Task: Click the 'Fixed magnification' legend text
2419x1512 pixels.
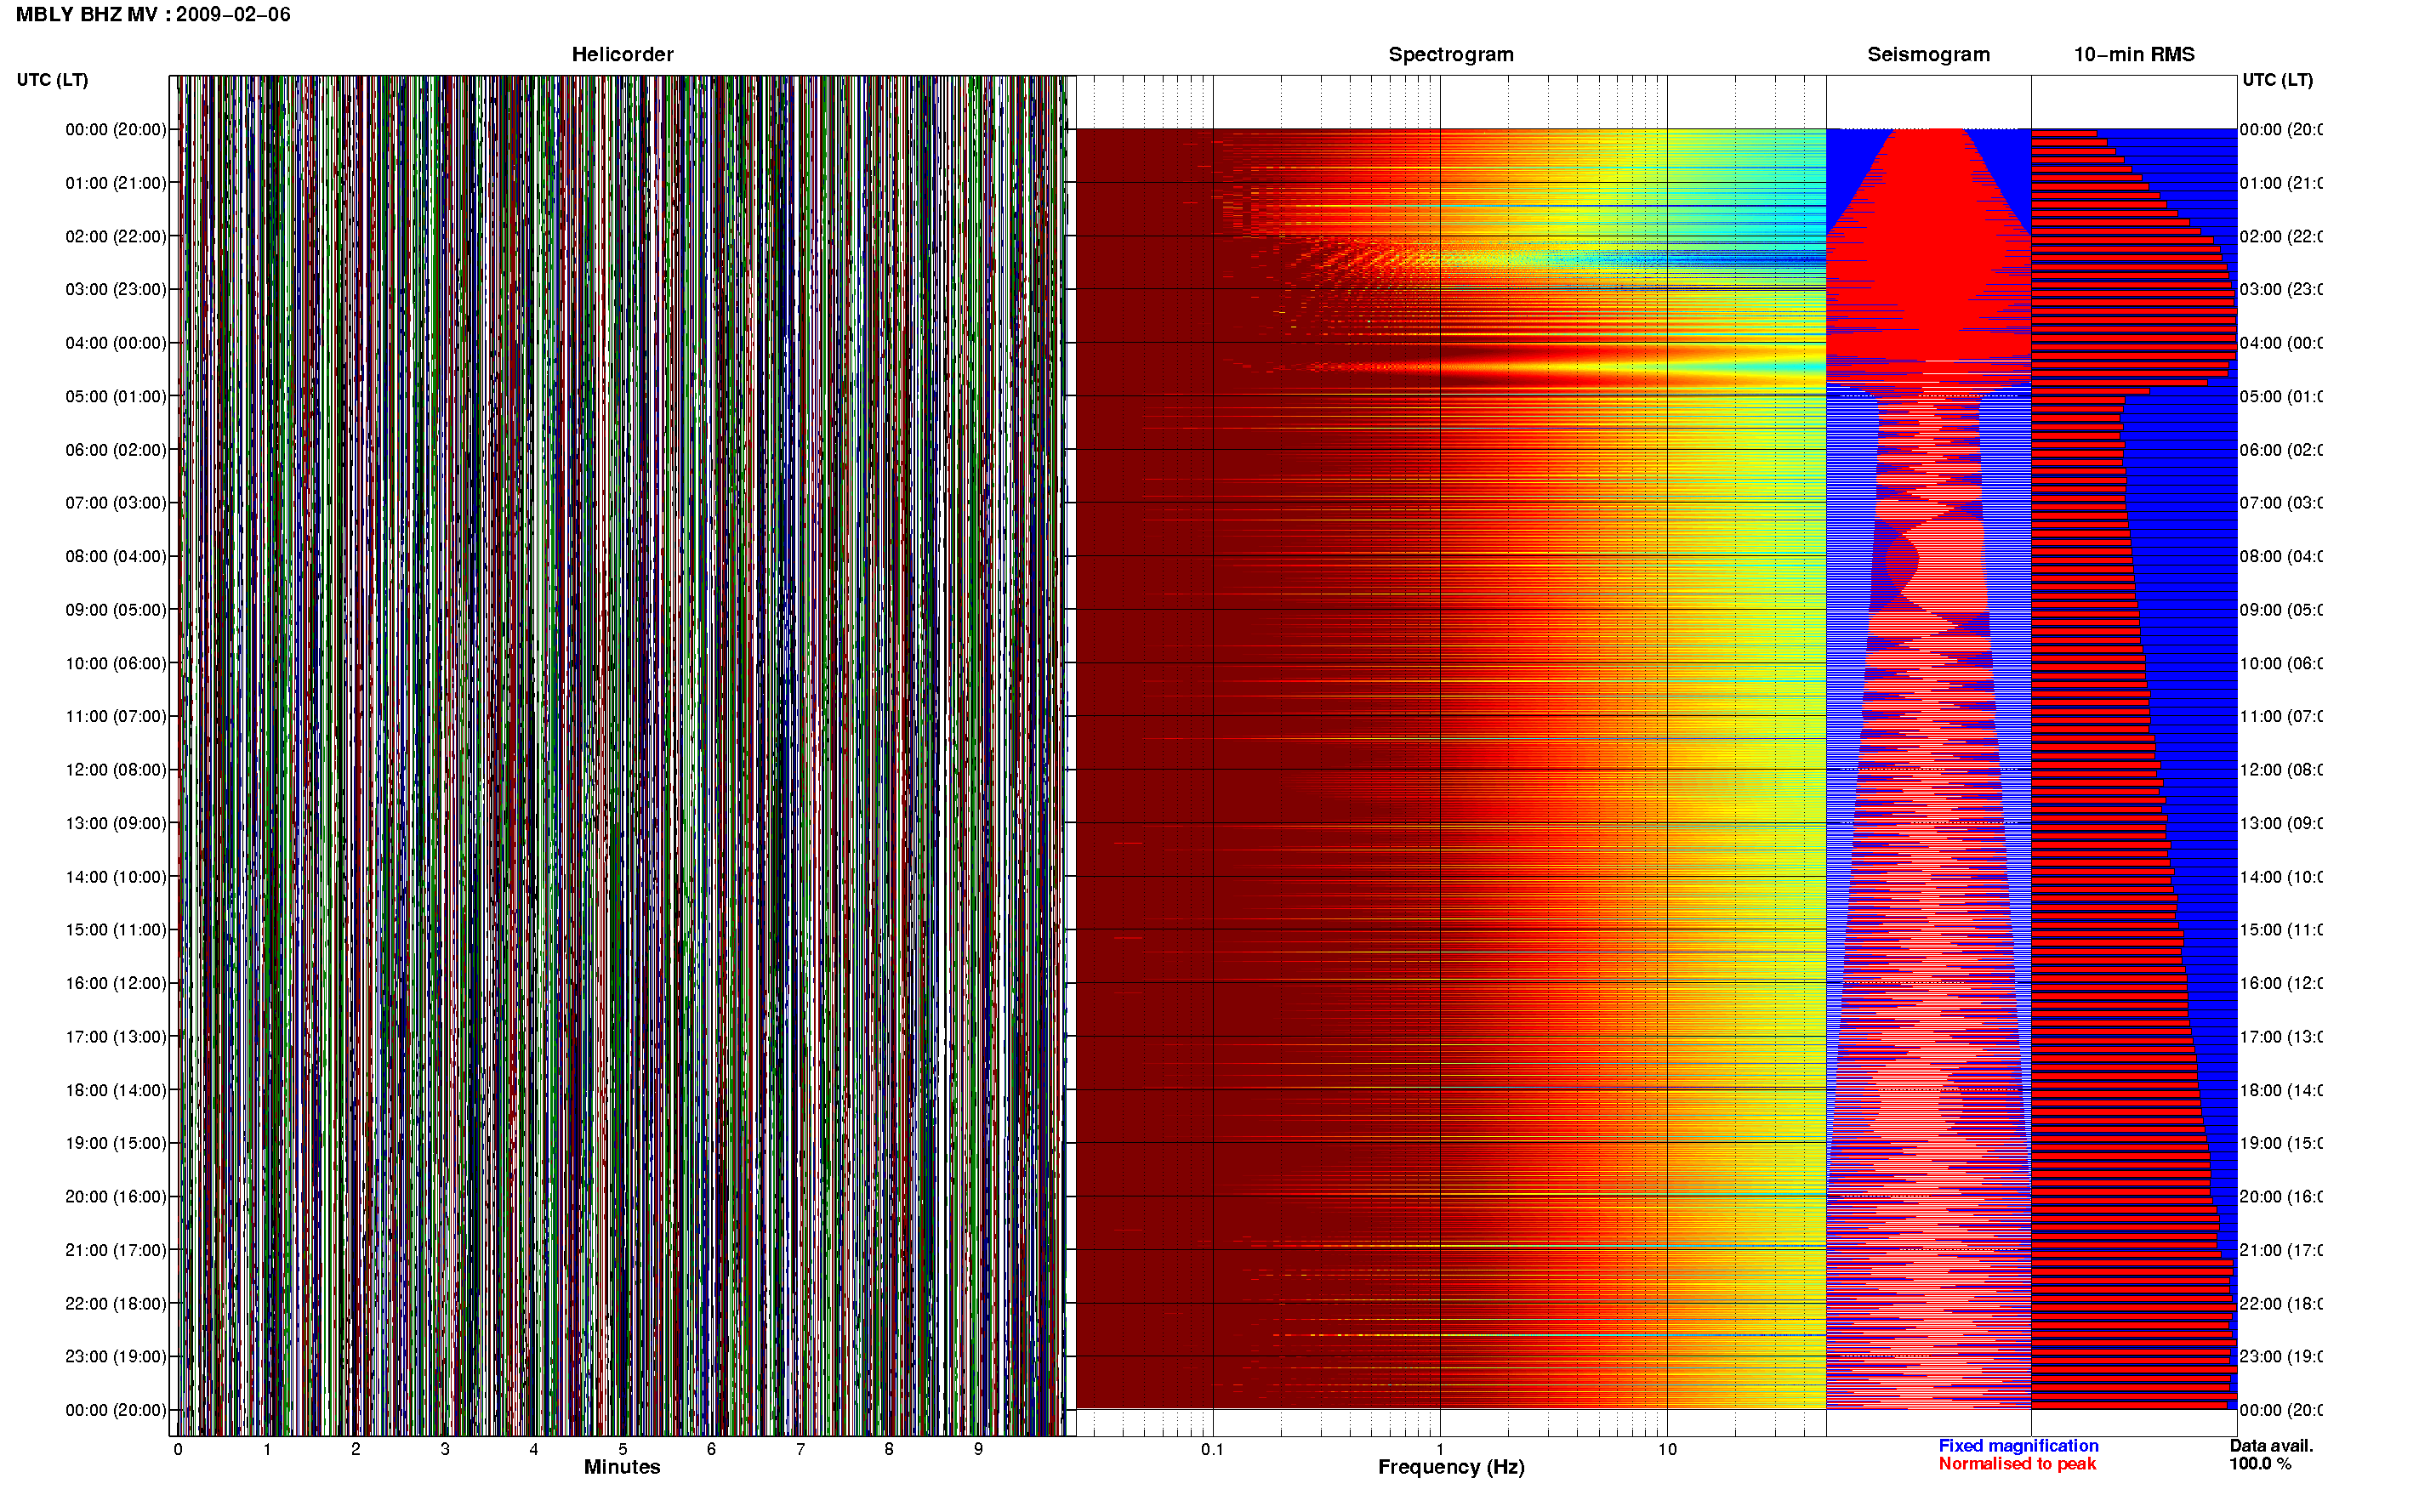Action: (2018, 1446)
